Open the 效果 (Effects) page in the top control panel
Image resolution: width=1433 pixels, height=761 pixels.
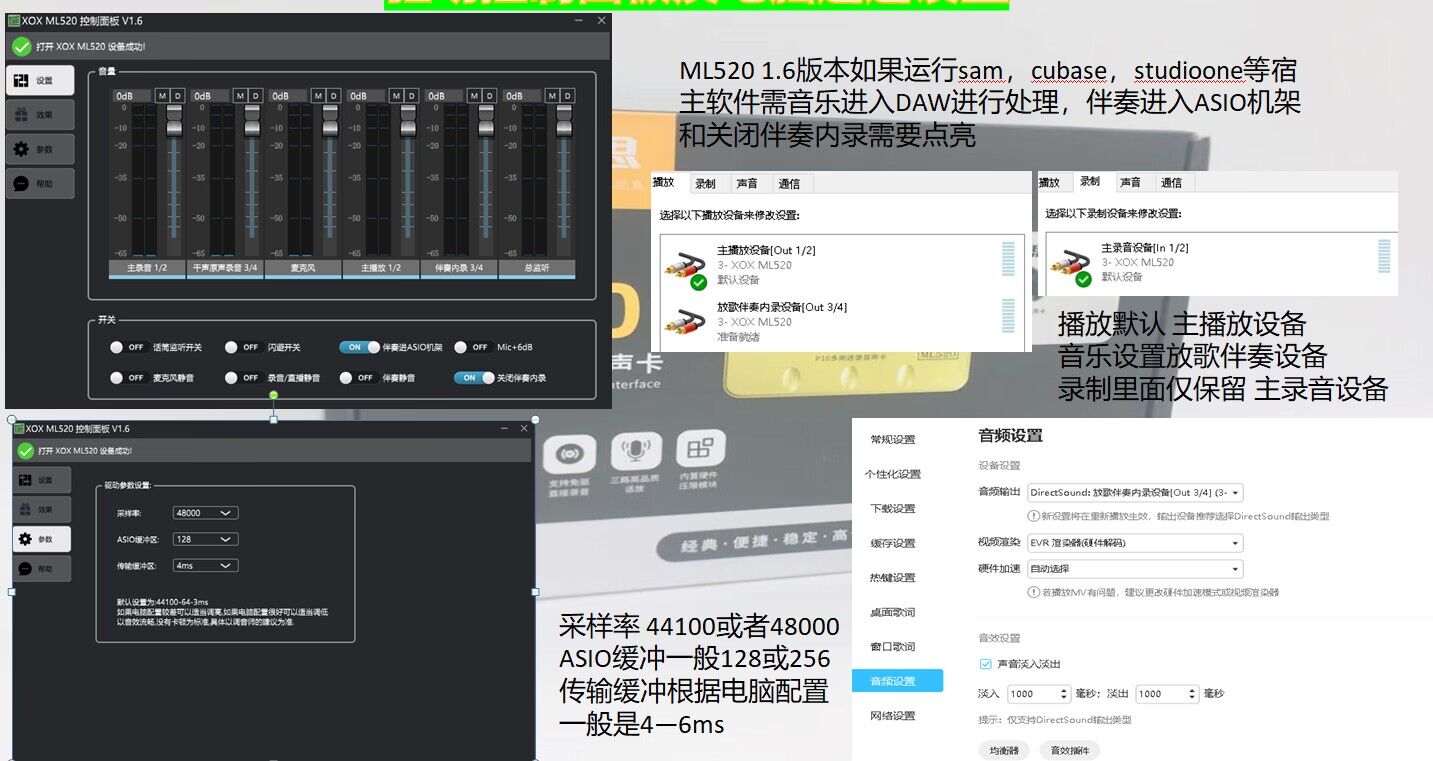coord(39,115)
